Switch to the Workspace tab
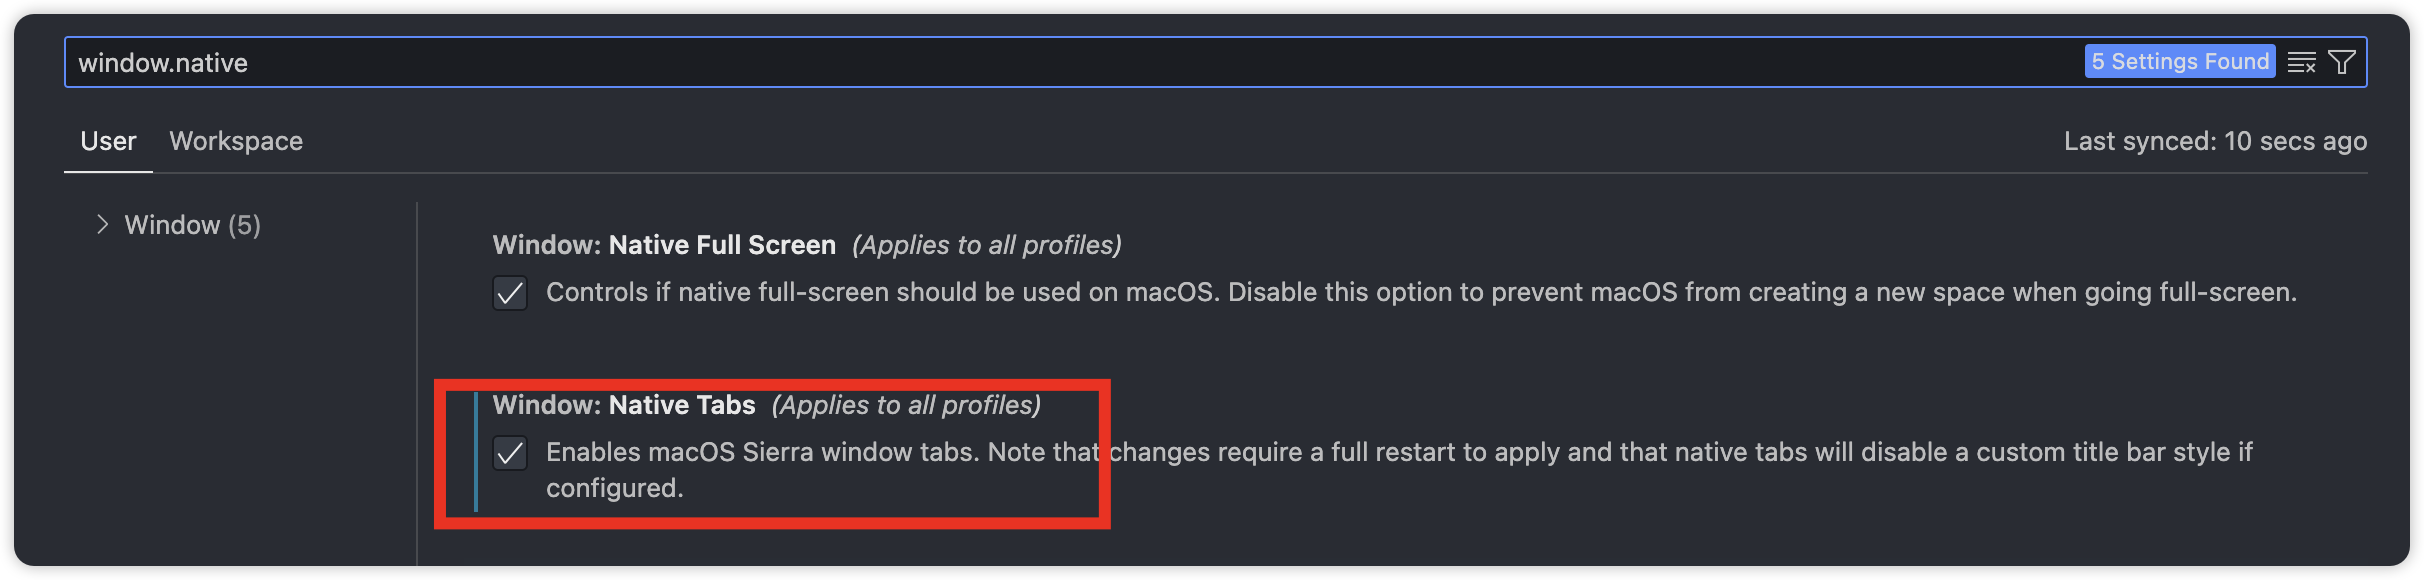 click(x=236, y=141)
